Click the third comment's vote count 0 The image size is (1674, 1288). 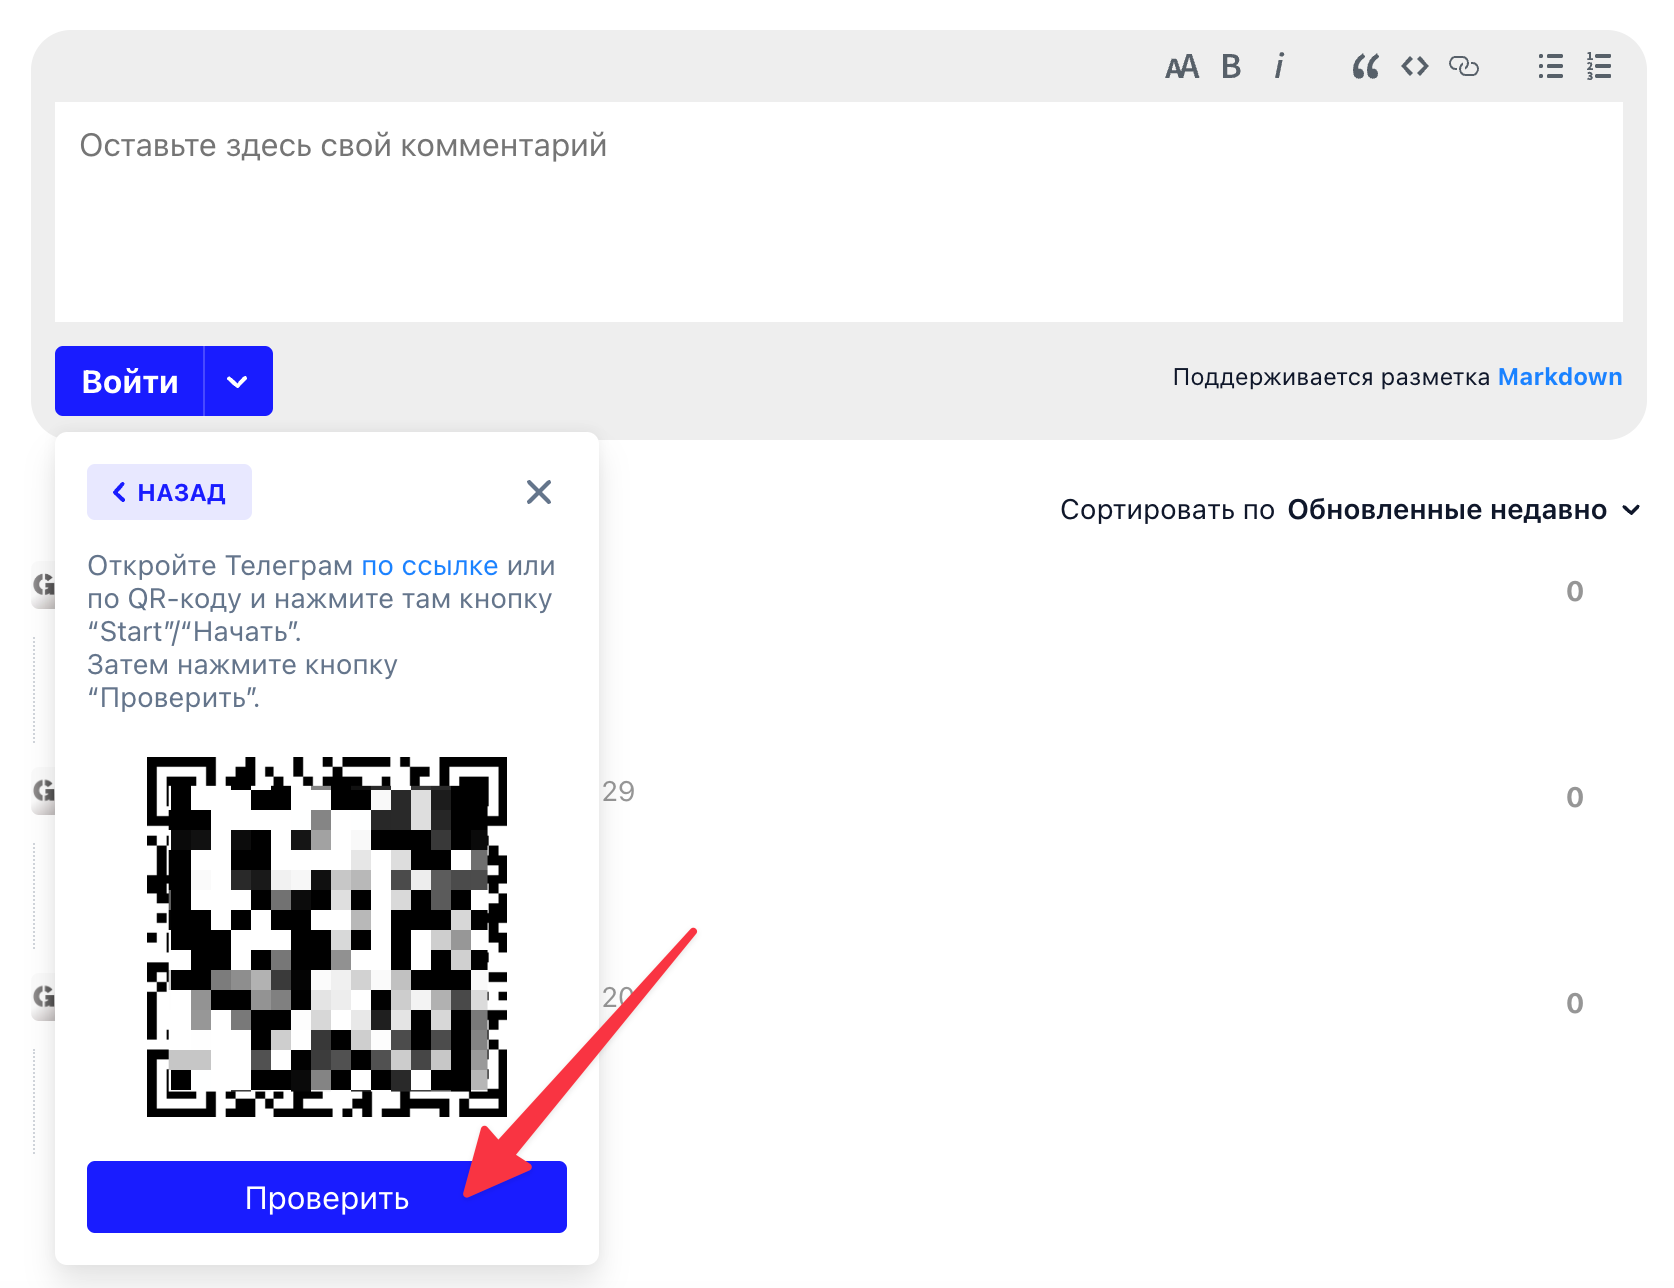pos(1574,1004)
